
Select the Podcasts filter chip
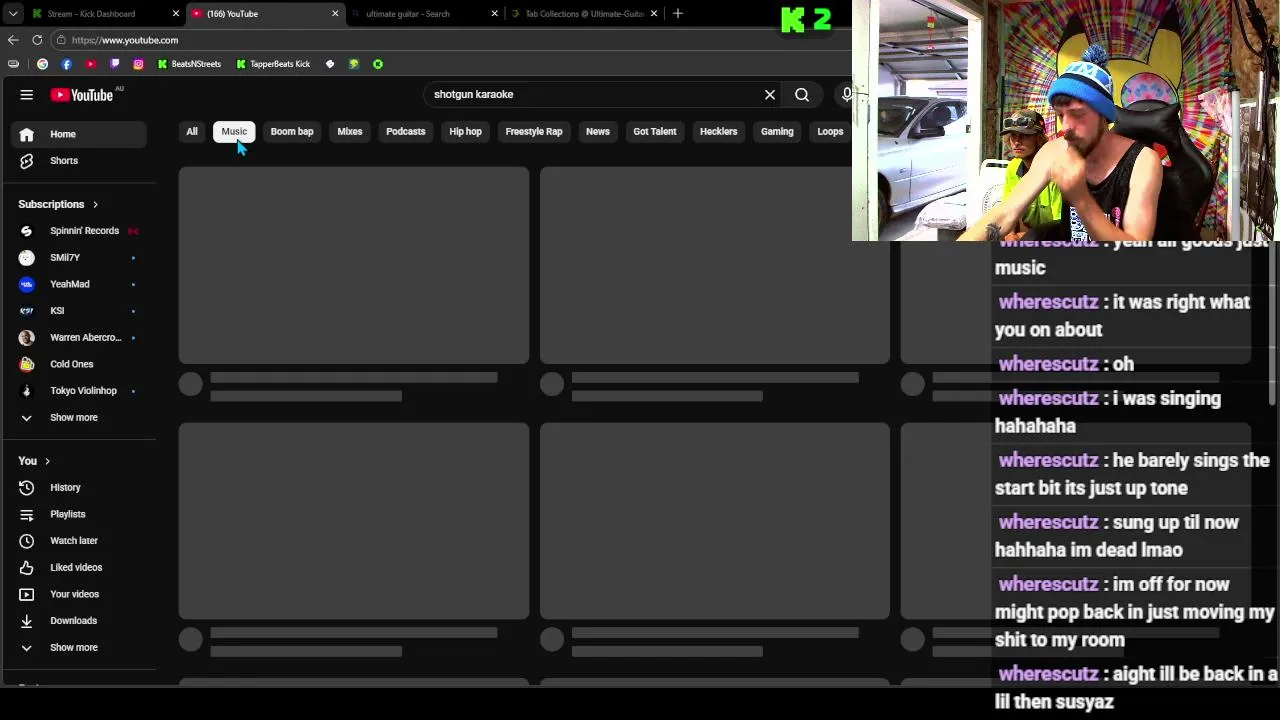[x=406, y=132]
